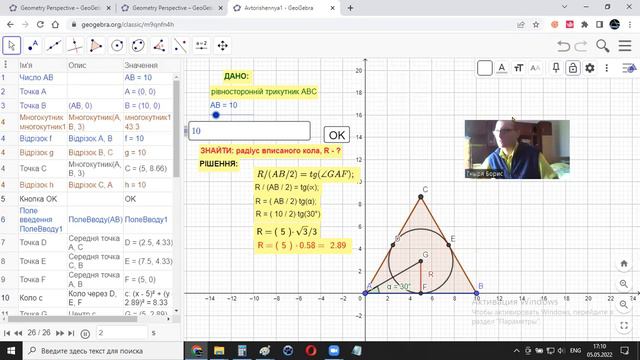
Task: Click the browser address bar URL
Action: [127, 24]
